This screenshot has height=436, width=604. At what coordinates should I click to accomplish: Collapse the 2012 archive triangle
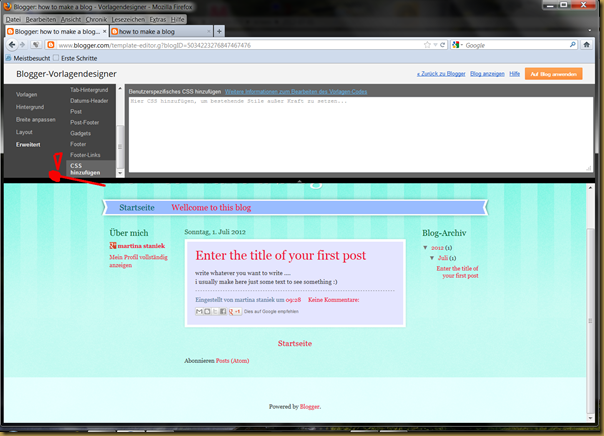pos(425,247)
